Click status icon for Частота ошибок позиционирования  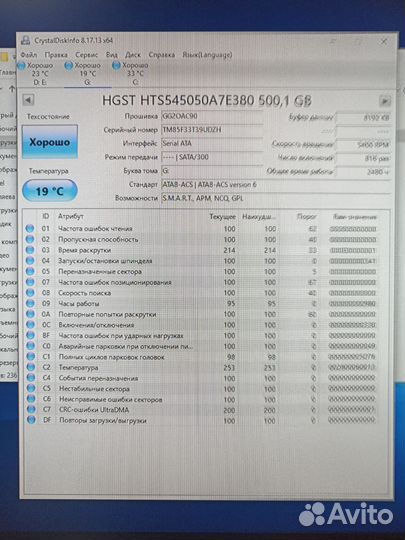pos(30,282)
